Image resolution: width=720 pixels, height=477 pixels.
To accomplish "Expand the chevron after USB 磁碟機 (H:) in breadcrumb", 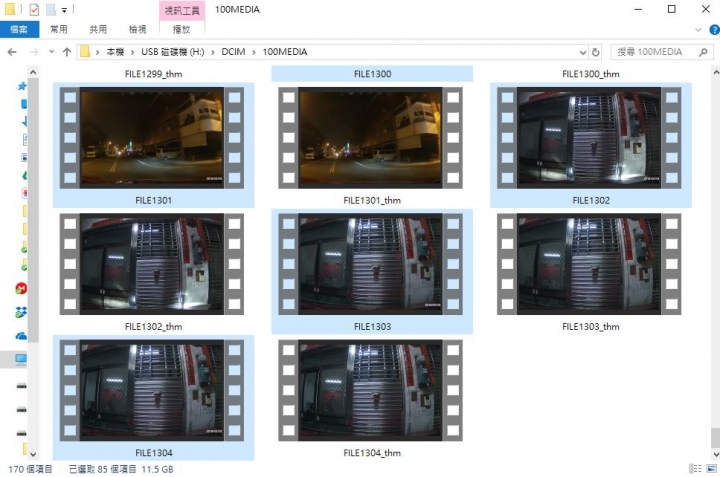I will pos(213,52).
